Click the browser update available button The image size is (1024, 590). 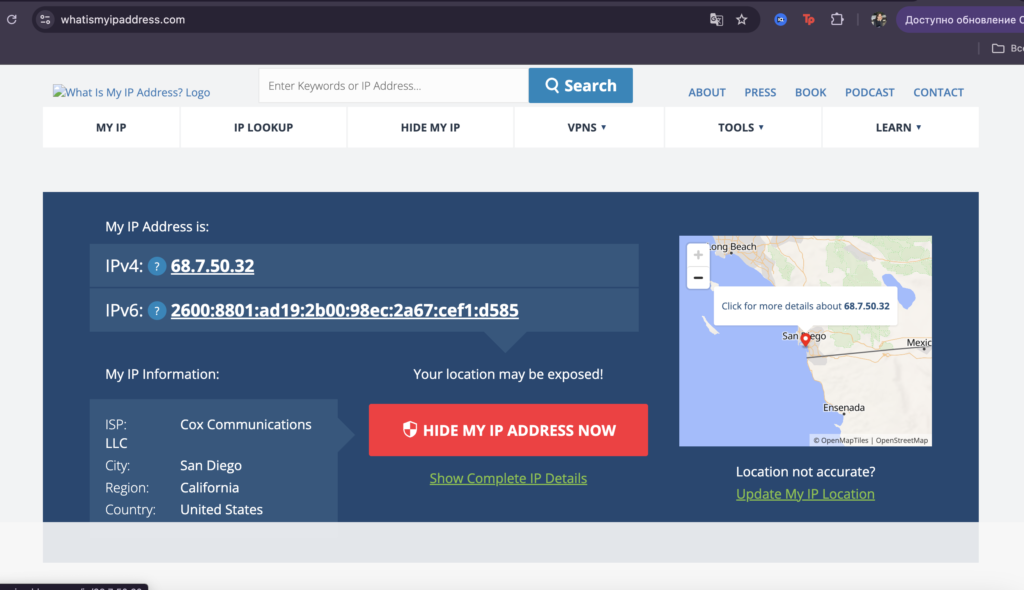(x=960, y=20)
